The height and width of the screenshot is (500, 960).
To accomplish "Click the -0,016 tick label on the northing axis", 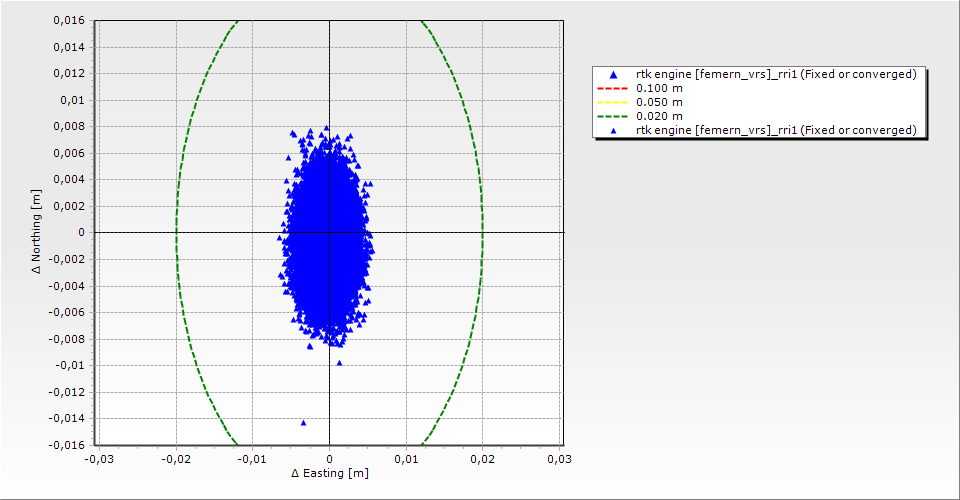I will 67,444.
